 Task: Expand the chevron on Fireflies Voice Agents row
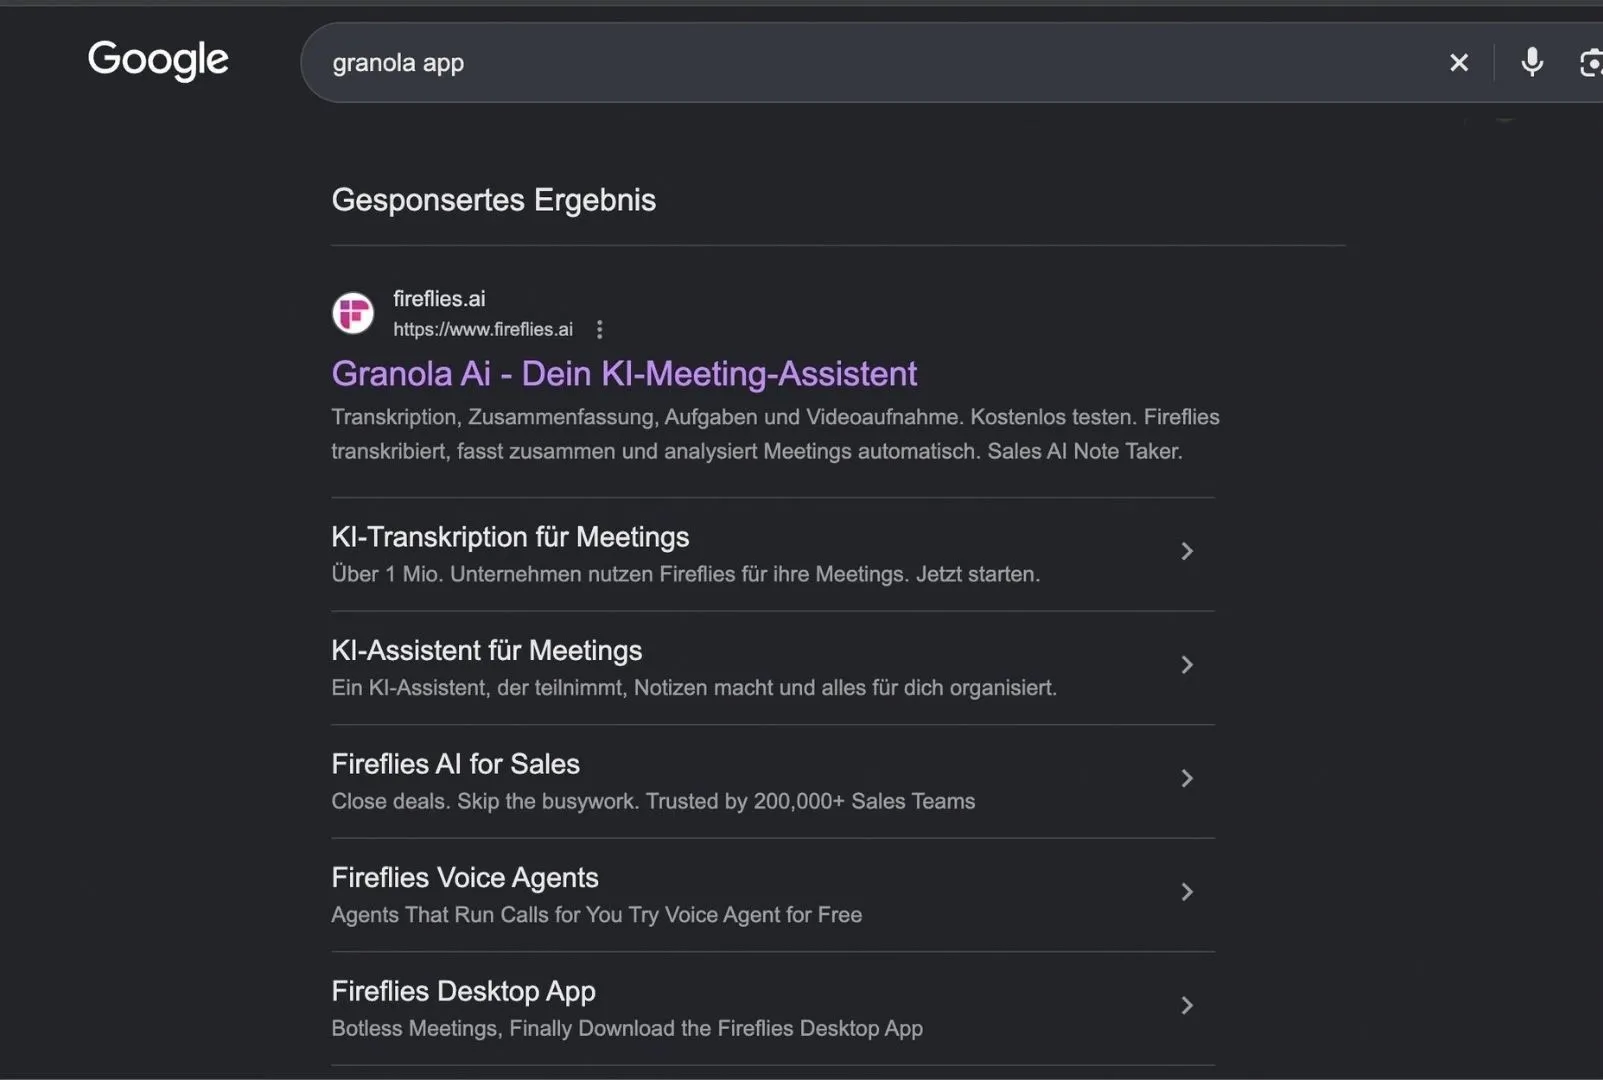tap(1187, 892)
